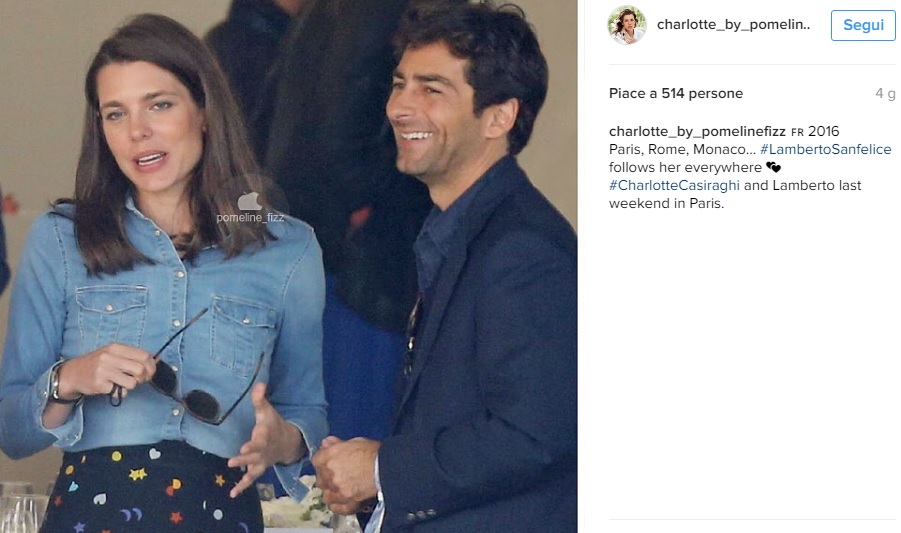
Task: Open the charlotte_by_pomelin.. username in the header
Action: pyautogui.click(x=733, y=24)
